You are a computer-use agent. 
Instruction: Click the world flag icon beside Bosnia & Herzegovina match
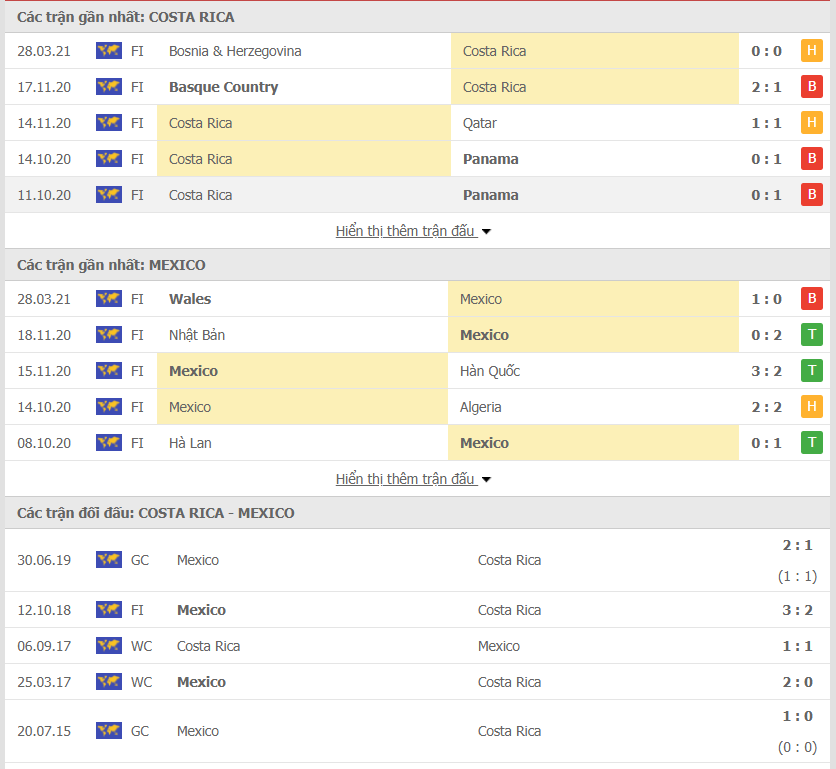click(109, 51)
